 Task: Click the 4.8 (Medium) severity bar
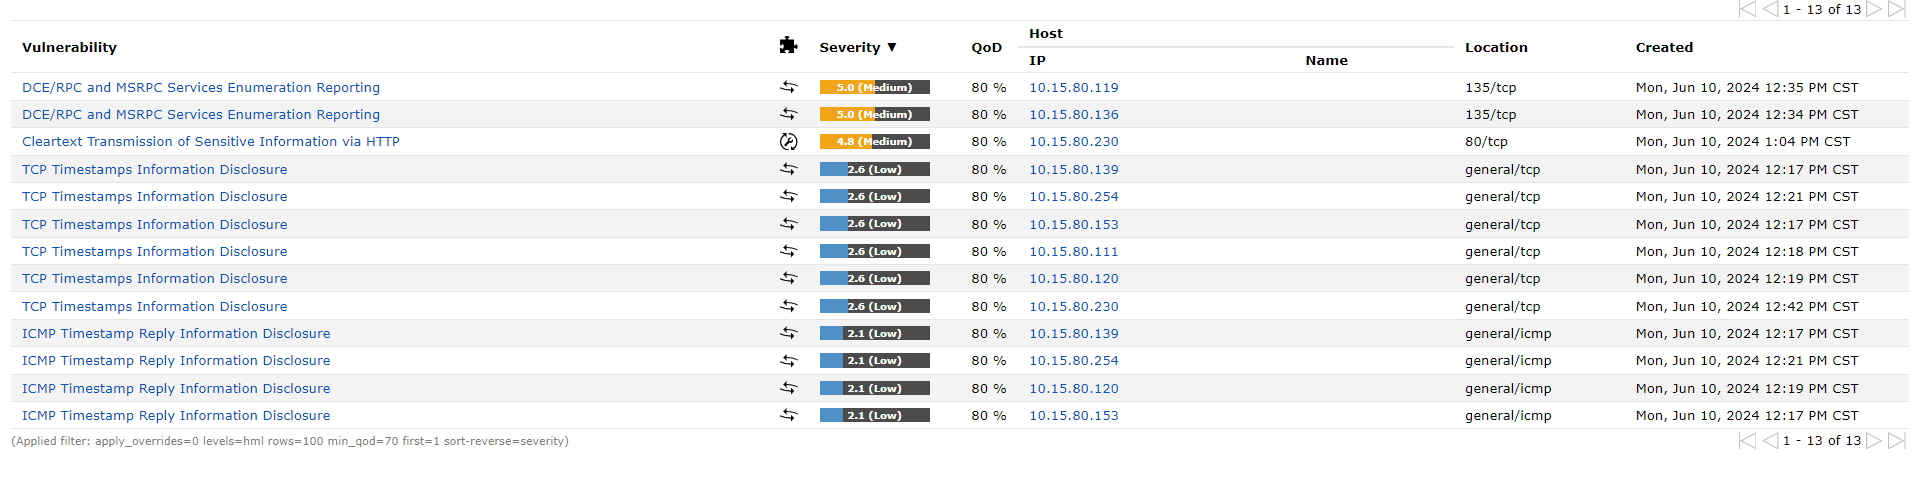coord(874,142)
